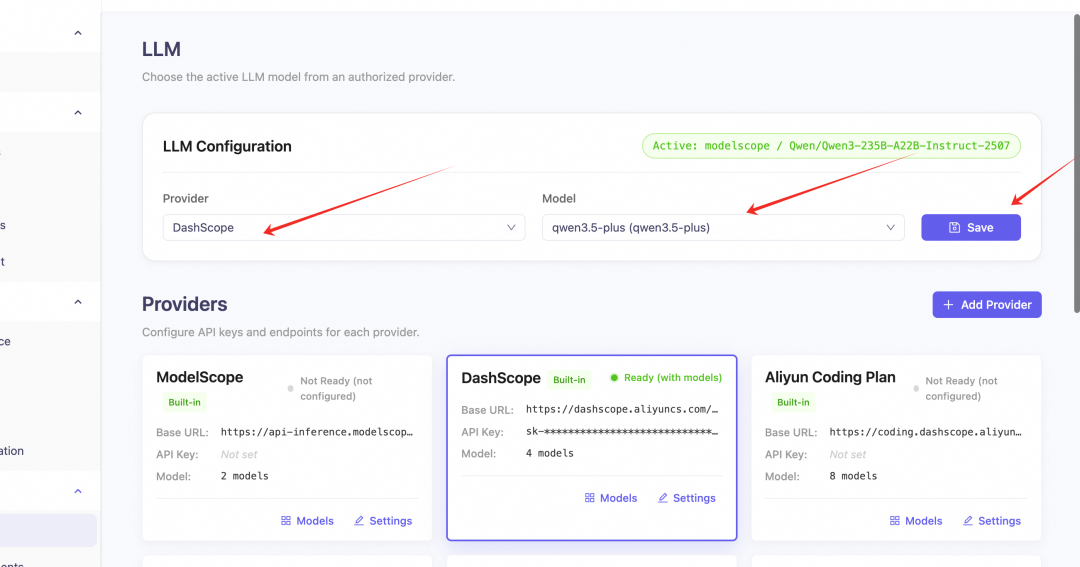Image resolution: width=1080 pixels, height=567 pixels.
Task: Click the highlighted sidebar menu item
Action: pos(48,530)
